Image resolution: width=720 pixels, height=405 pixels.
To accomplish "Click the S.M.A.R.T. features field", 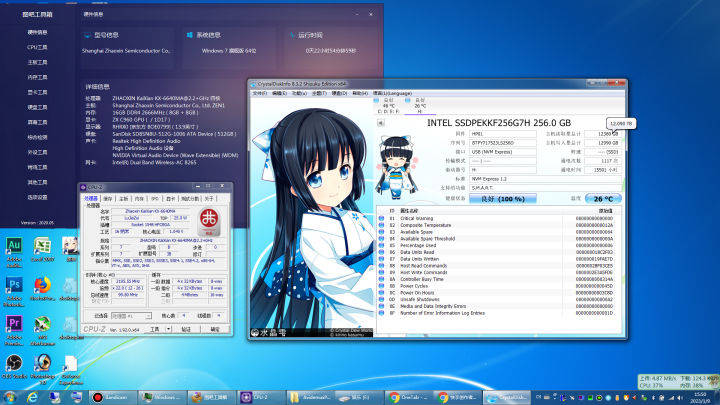I will [x=545, y=188].
